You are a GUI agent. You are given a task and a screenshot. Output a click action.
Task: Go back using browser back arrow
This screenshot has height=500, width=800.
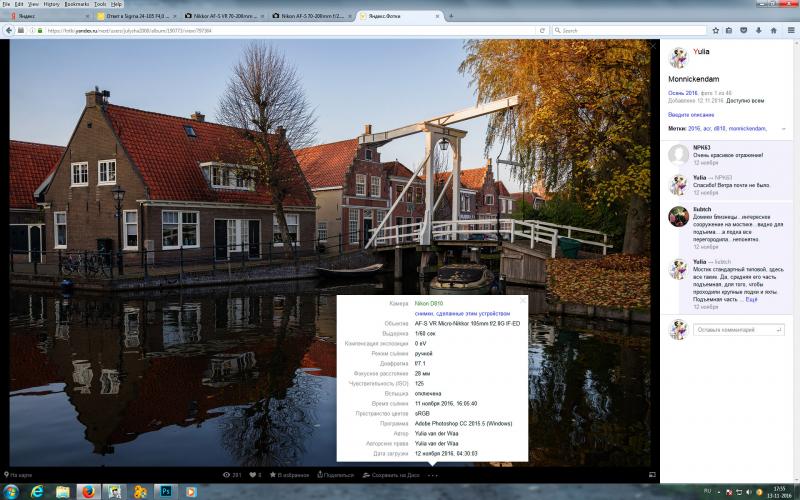(x=9, y=31)
